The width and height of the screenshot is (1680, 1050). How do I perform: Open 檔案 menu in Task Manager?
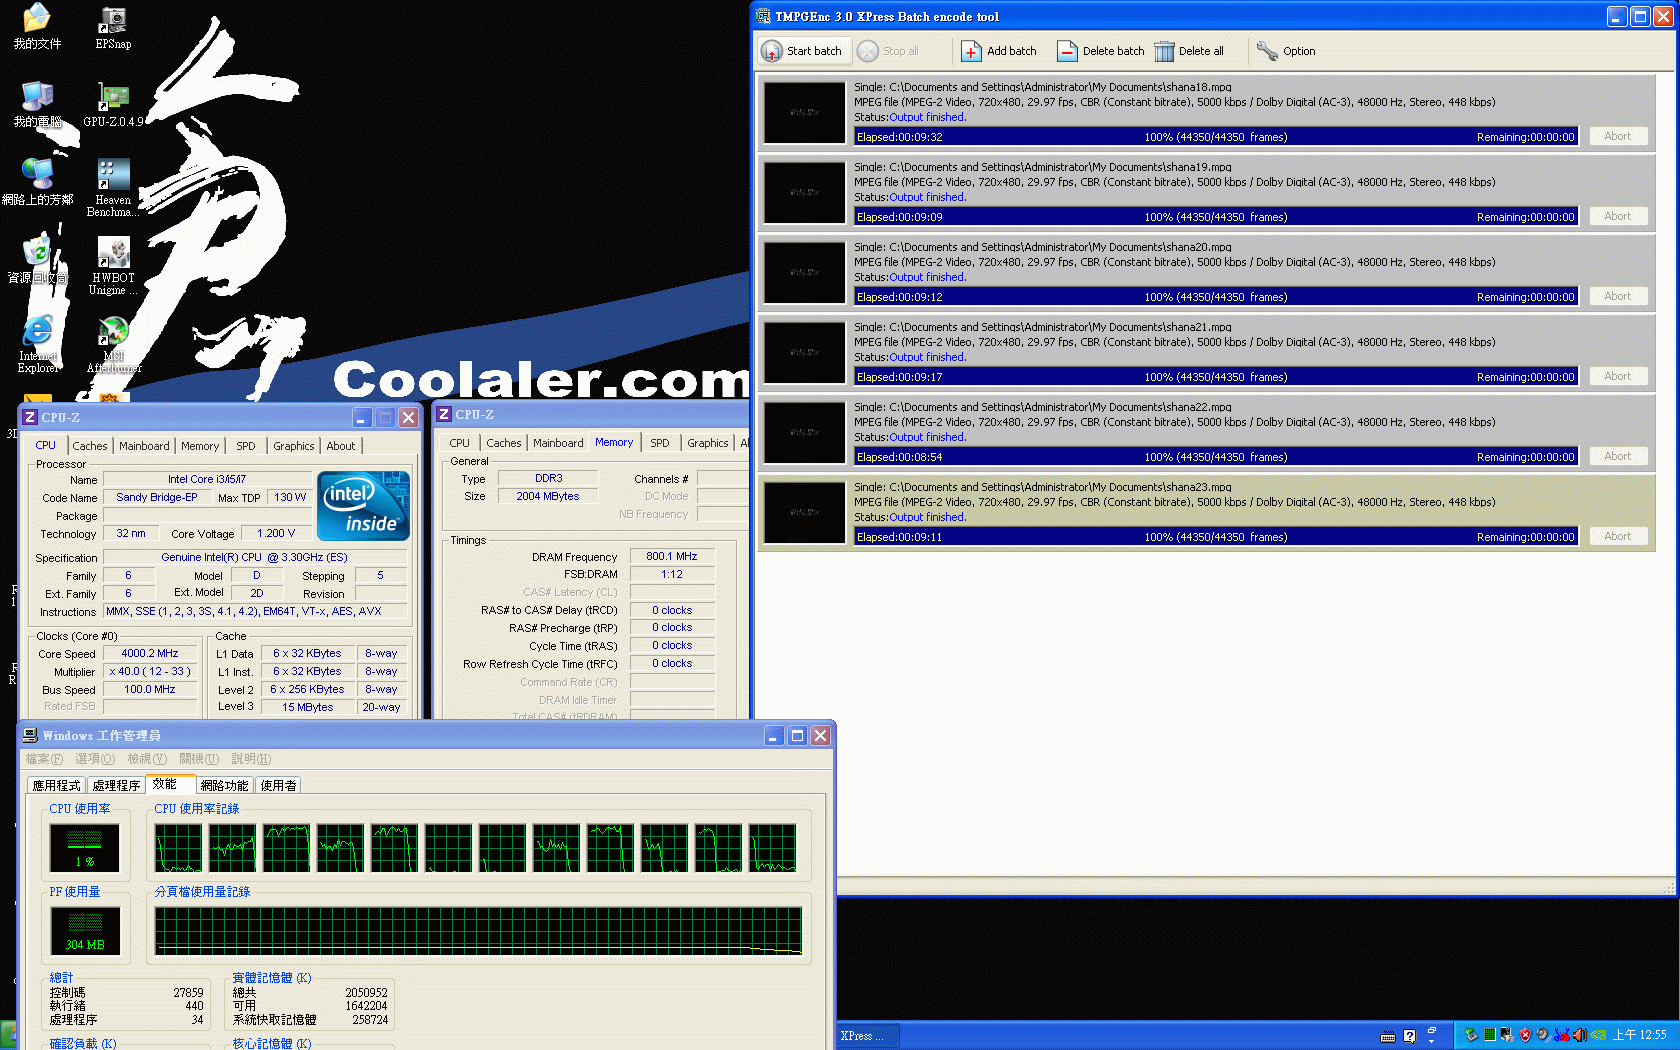[x=44, y=759]
